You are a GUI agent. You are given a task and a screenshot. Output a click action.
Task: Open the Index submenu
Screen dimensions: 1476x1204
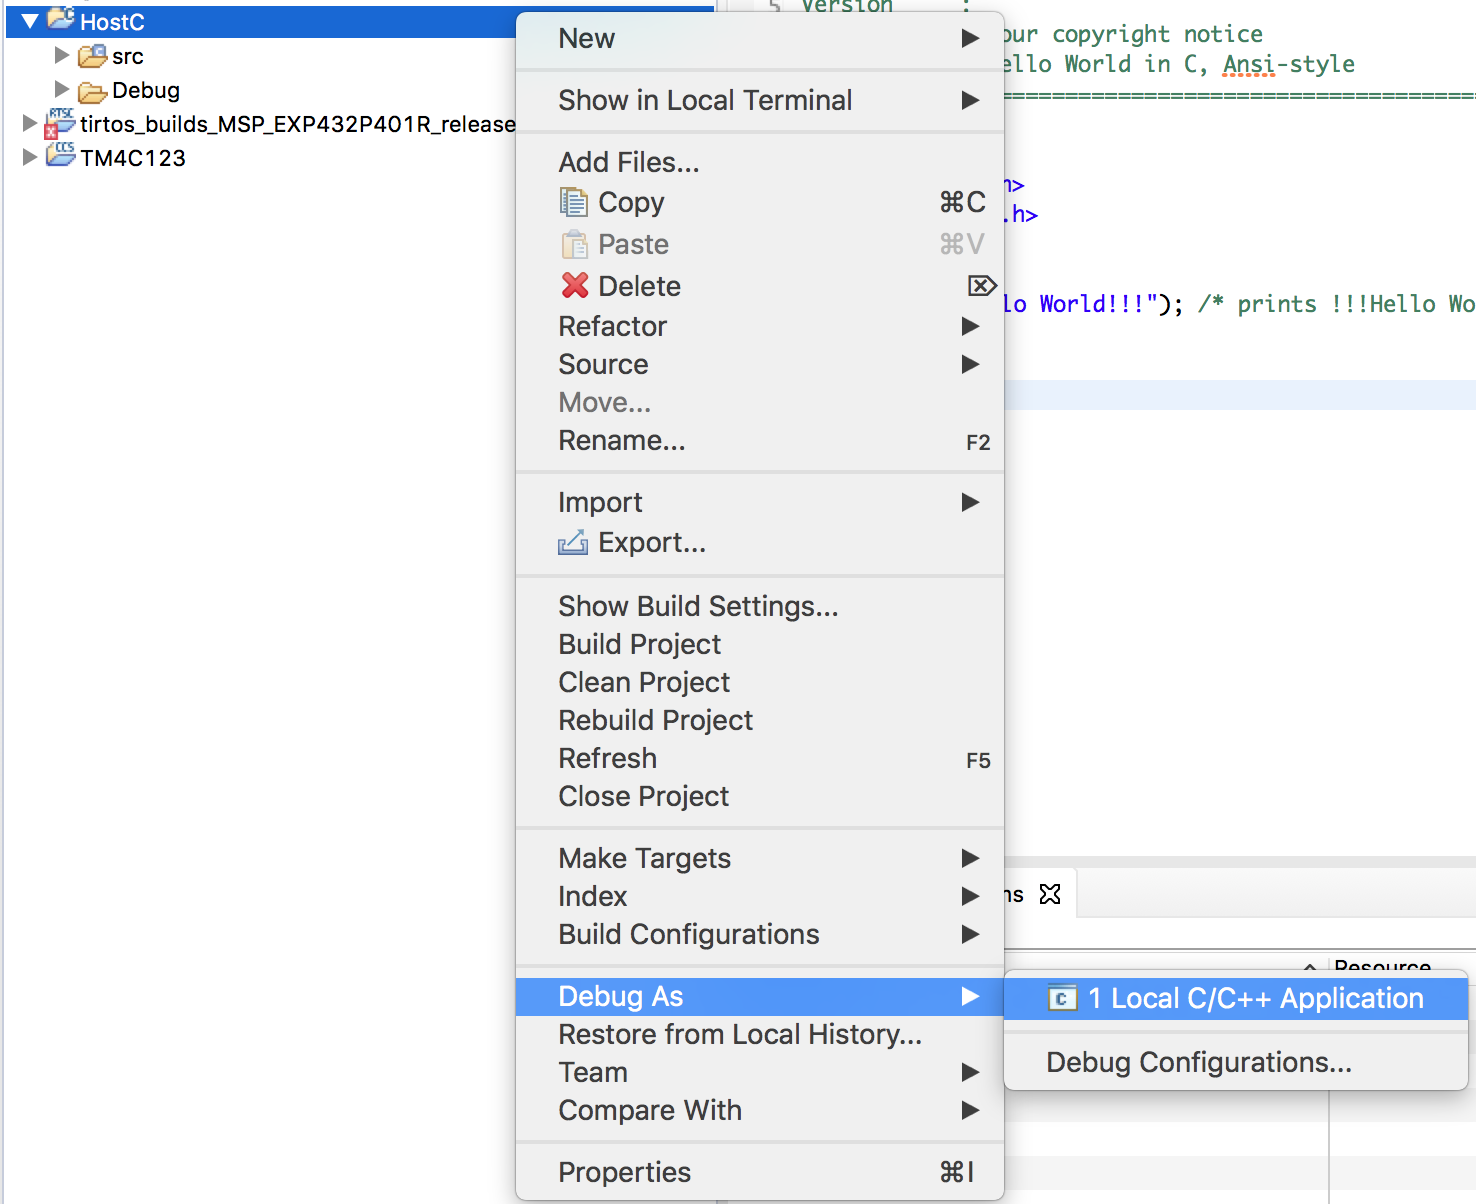pos(760,896)
